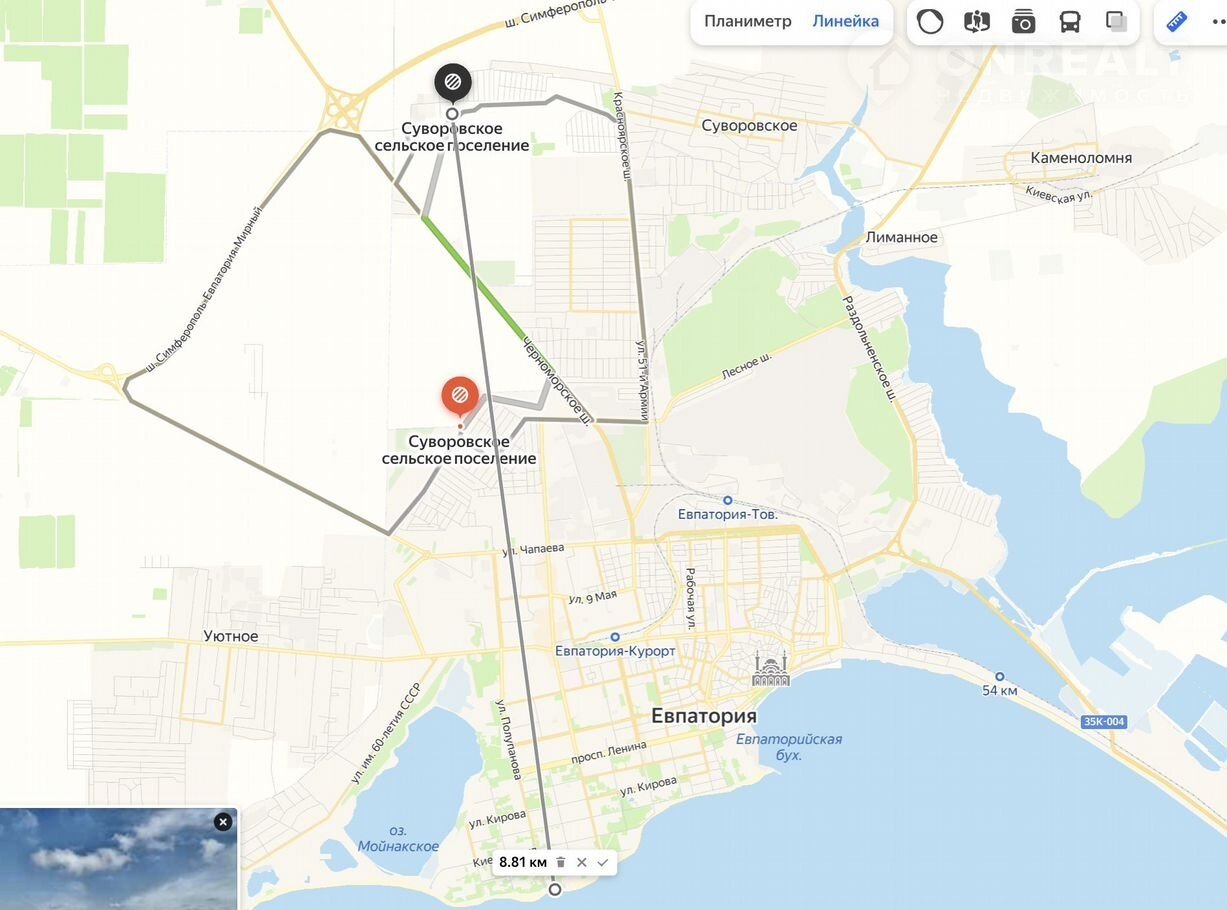Cancel the ruler measurement with X
This screenshot has height=910, width=1227.
click(x=582, y=862)
